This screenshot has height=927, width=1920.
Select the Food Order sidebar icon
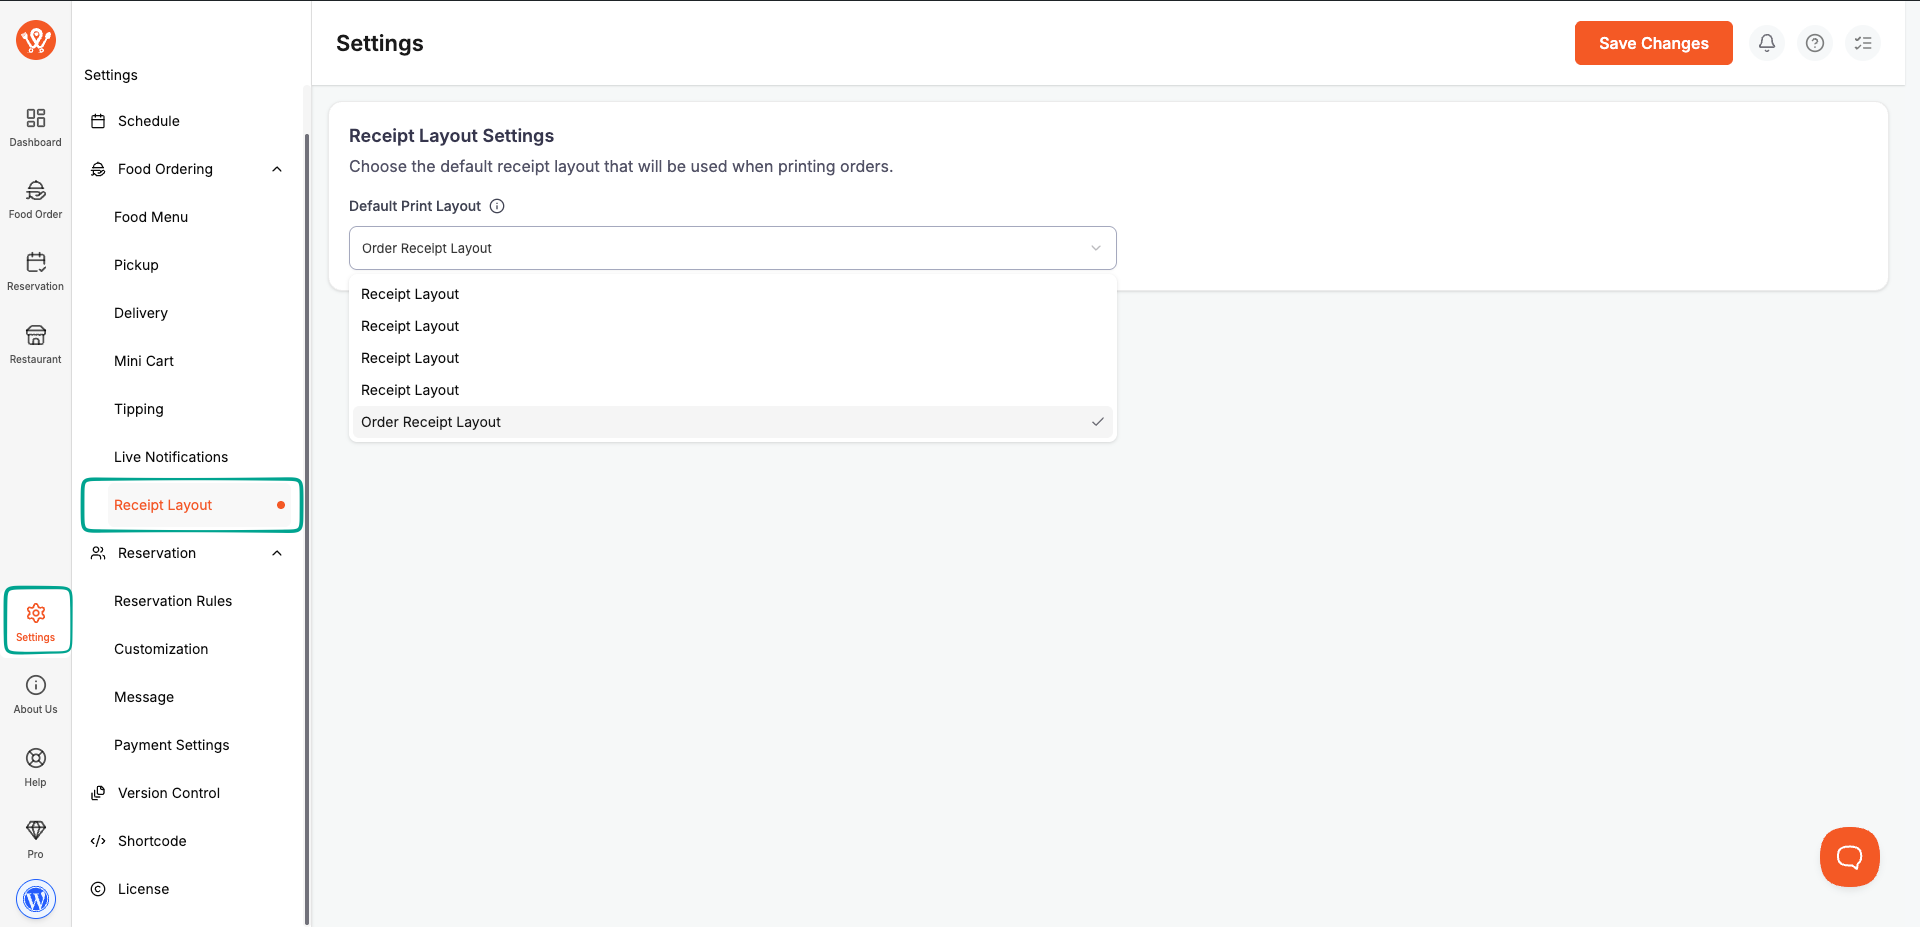tap(35, 197)
